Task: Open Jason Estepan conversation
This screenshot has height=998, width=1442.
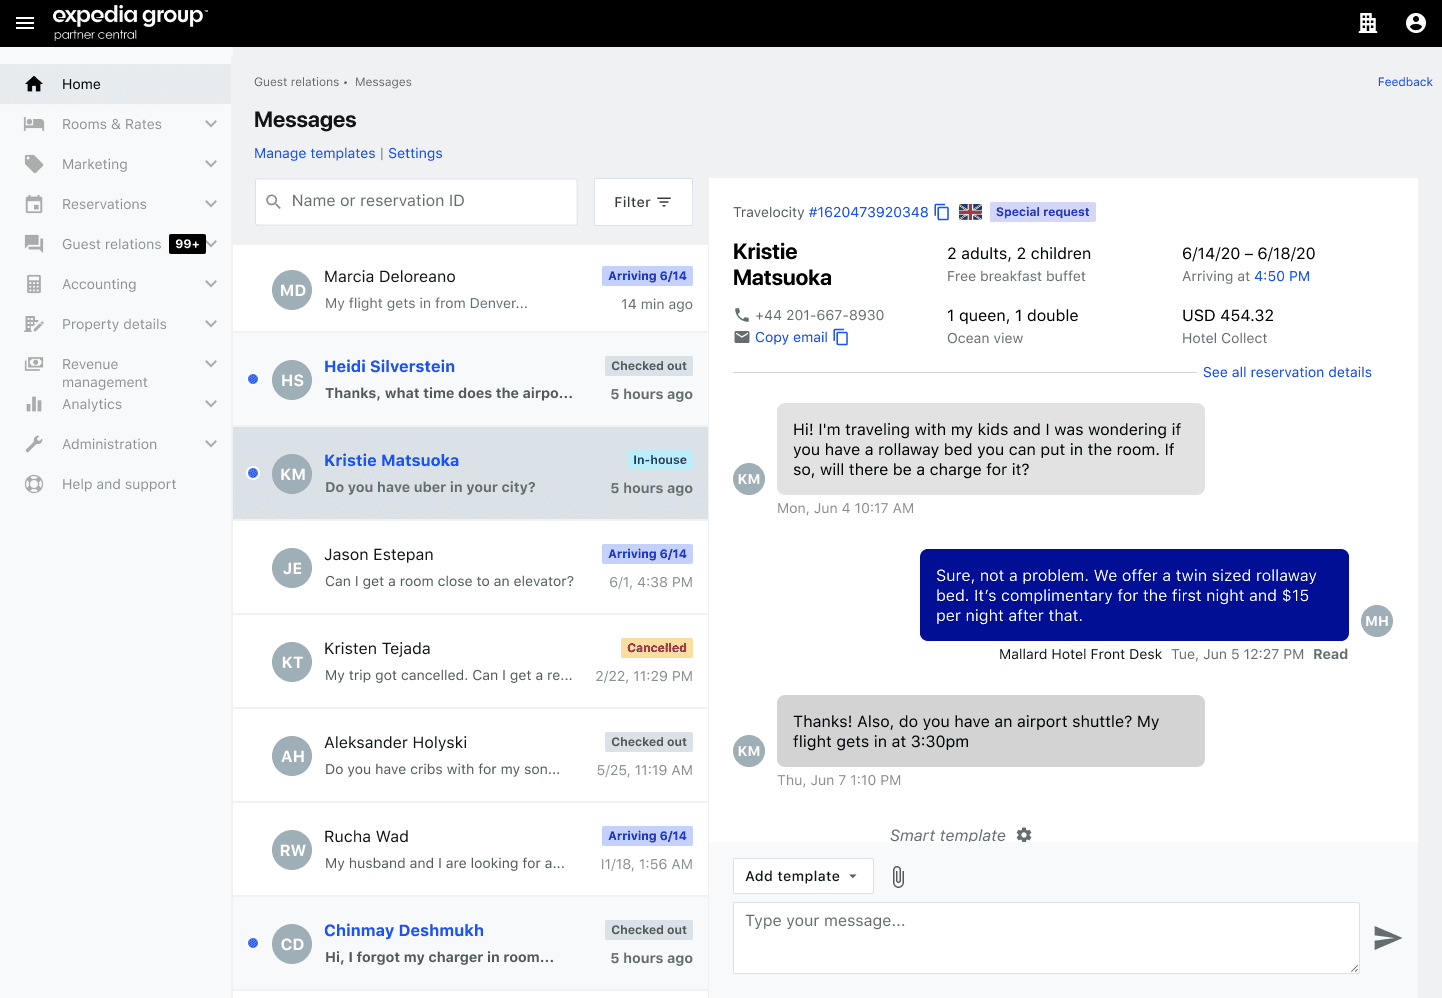Action: click(x=470, y=568)
